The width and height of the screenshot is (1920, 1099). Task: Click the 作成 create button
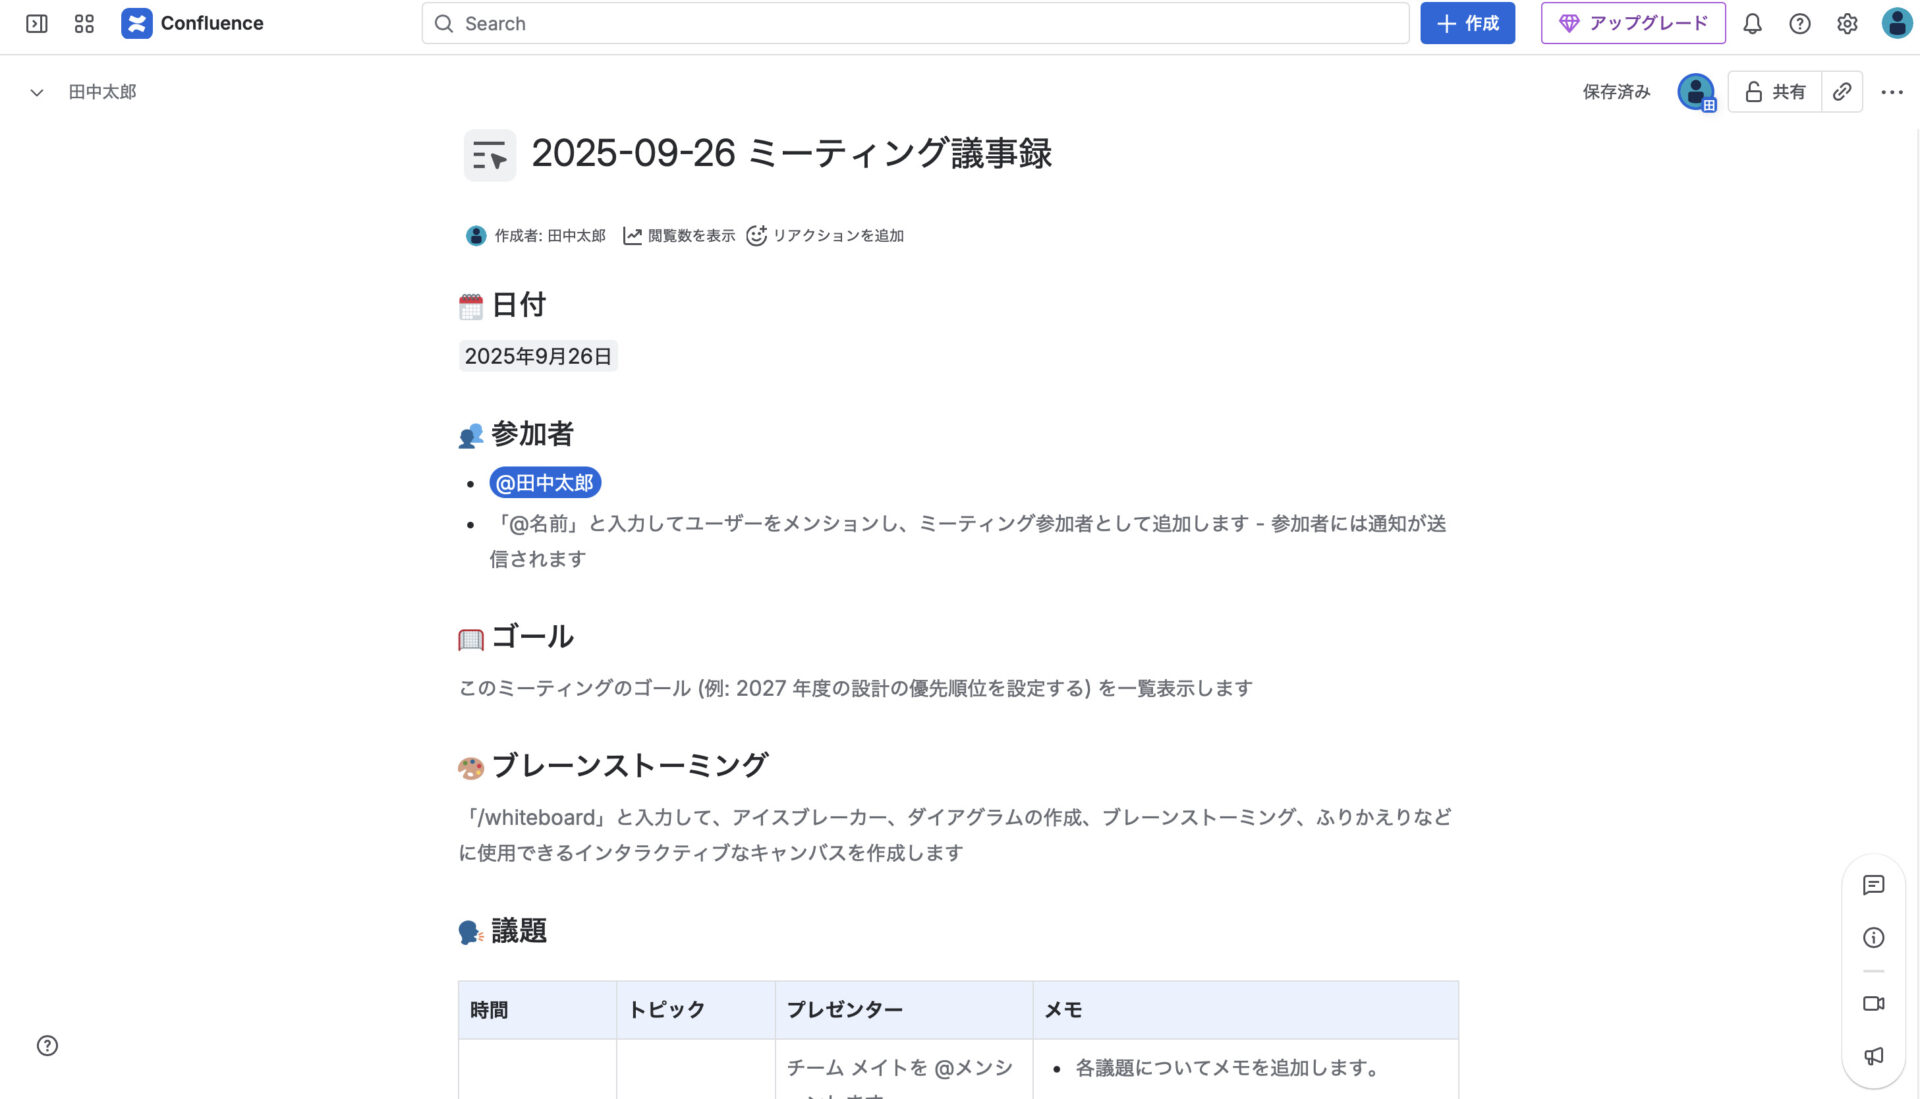click(x=1467, y=23)
